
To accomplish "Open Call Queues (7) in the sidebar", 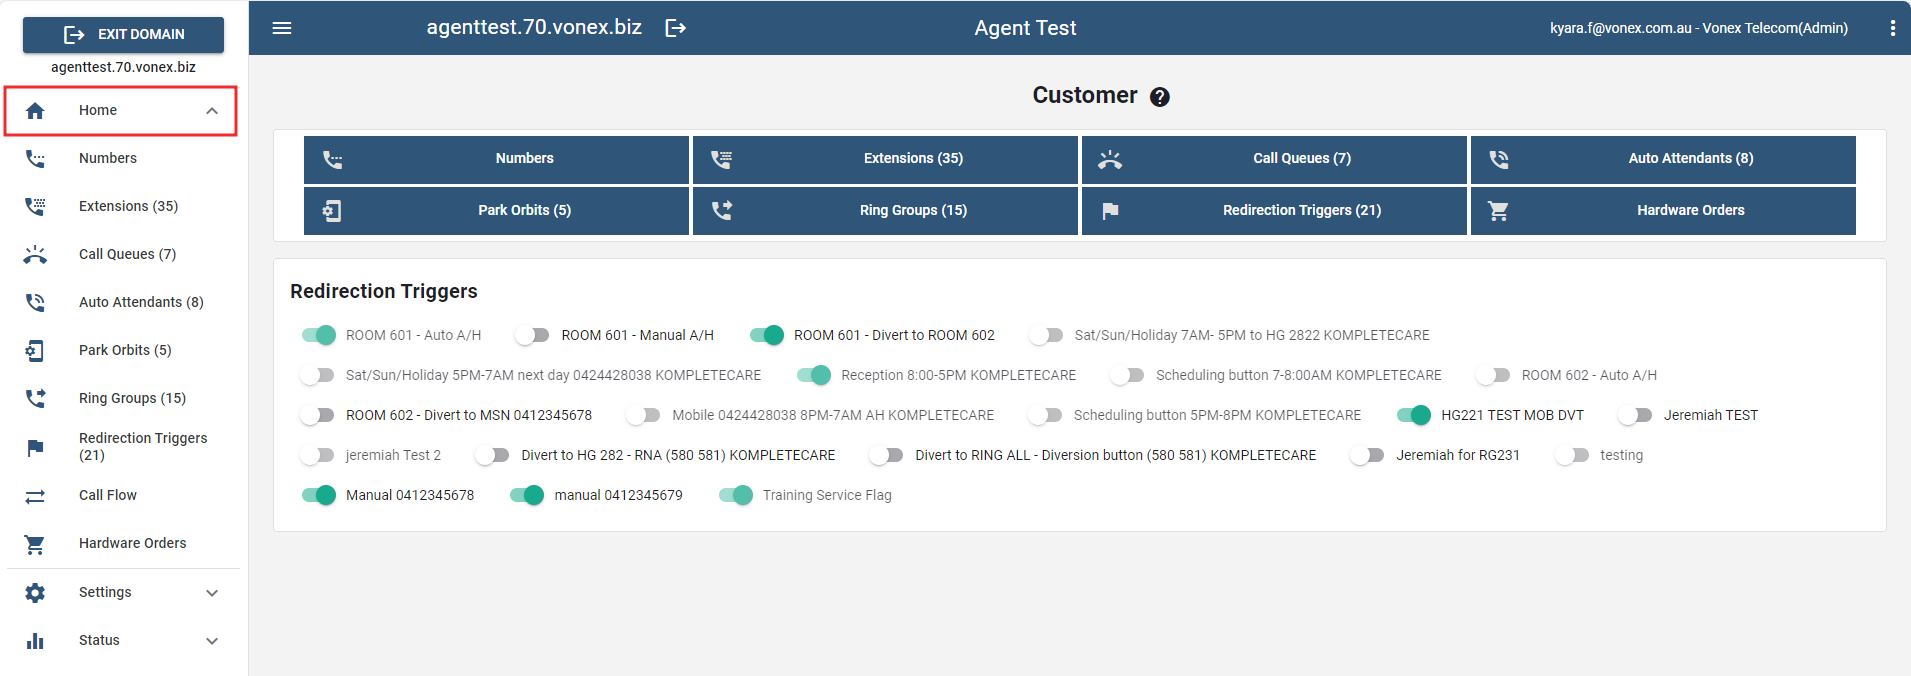I will tap(127, 254).
